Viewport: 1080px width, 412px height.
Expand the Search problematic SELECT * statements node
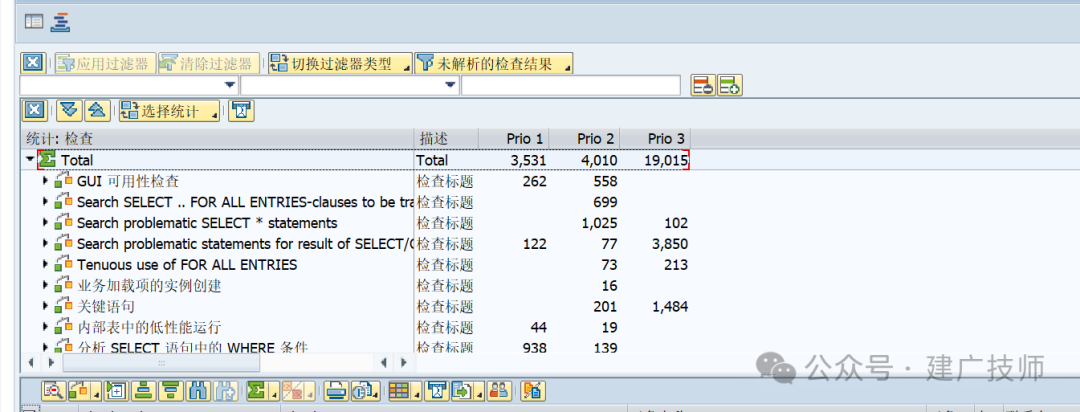pos(46,223)
